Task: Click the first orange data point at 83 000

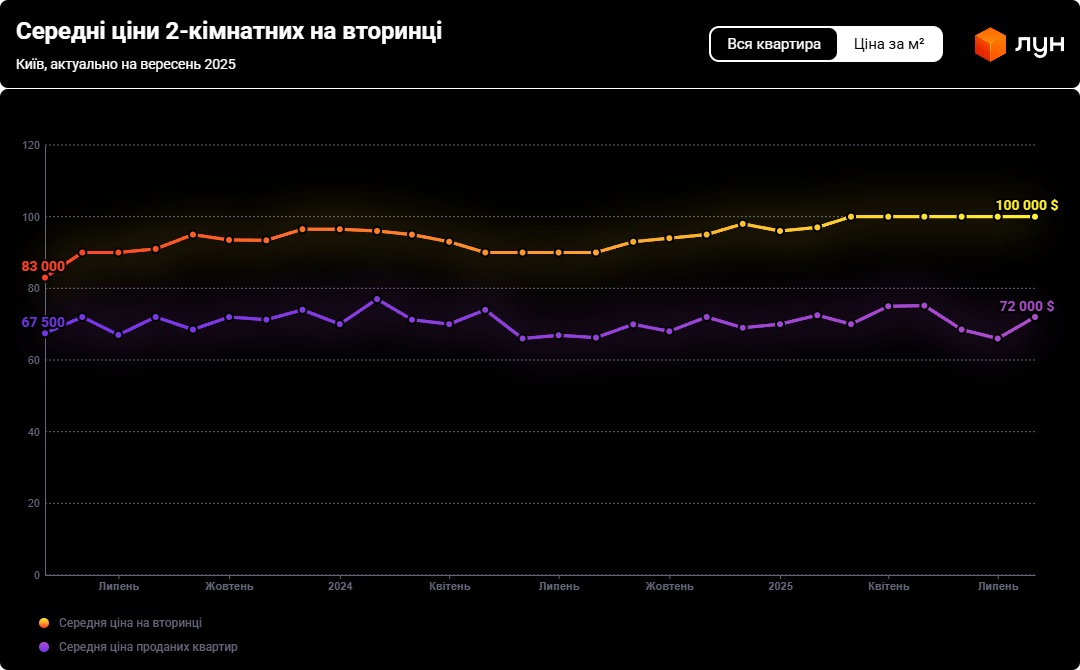Action: coord(45,277)
